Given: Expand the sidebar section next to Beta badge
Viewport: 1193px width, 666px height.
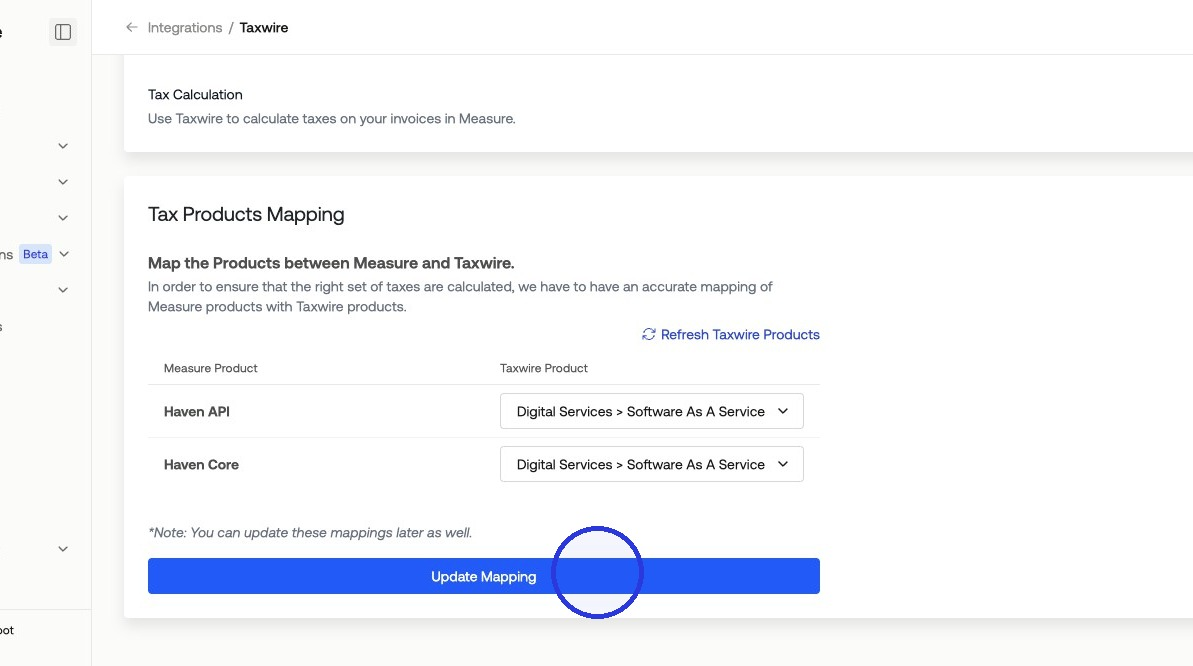Looking at the screenshot, I should (x=64, y=254).
